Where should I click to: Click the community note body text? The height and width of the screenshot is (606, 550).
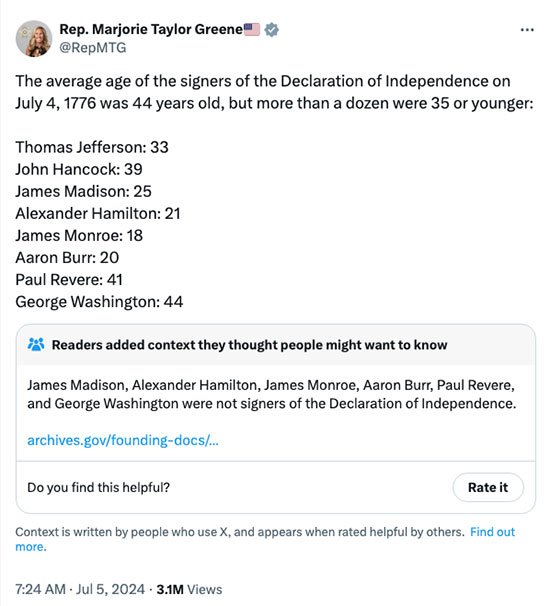tap(272, 394)
